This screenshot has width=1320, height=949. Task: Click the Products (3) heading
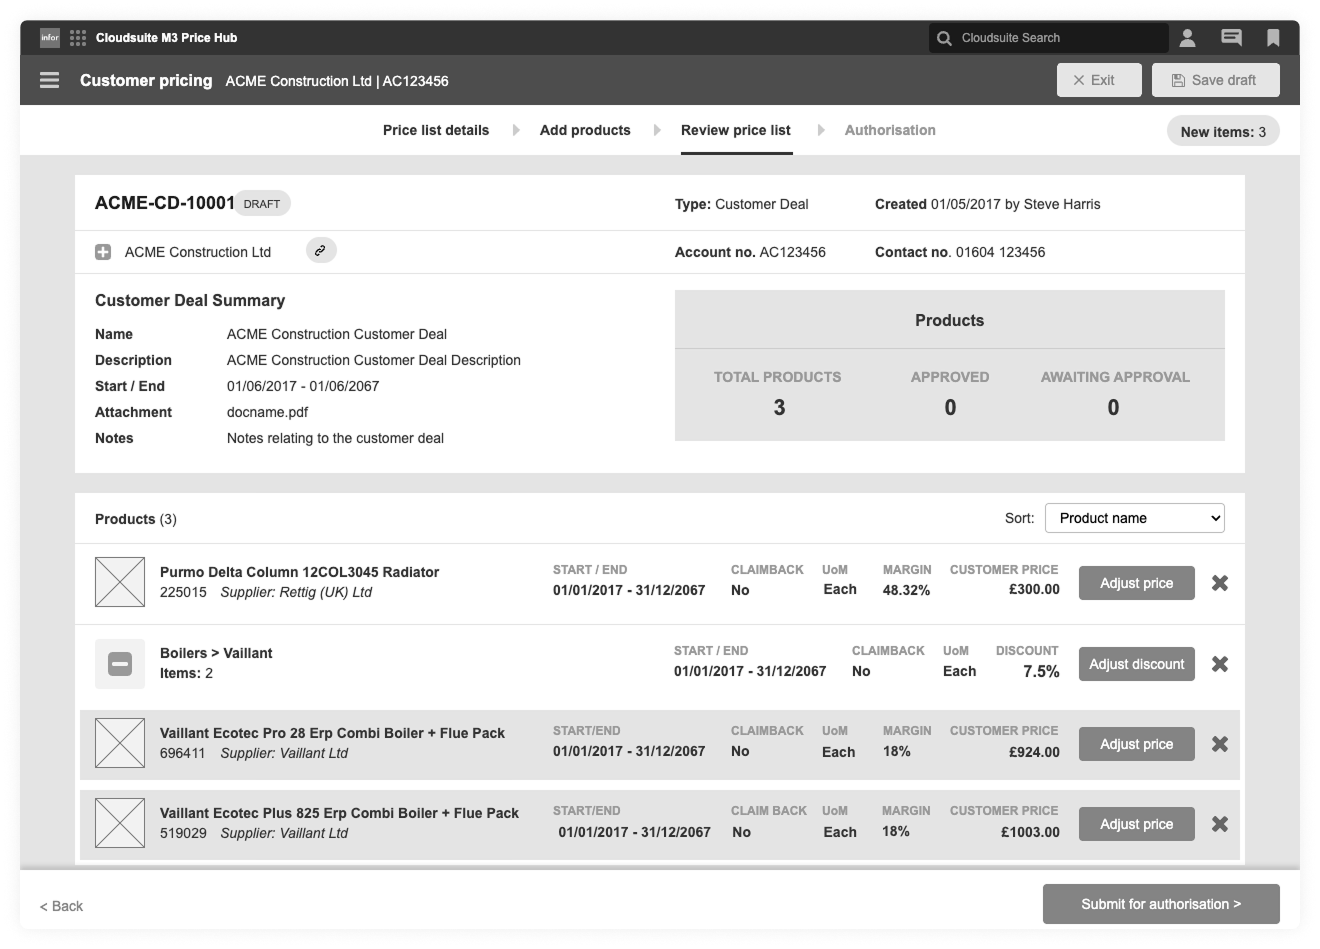click(x=136, y=519)
